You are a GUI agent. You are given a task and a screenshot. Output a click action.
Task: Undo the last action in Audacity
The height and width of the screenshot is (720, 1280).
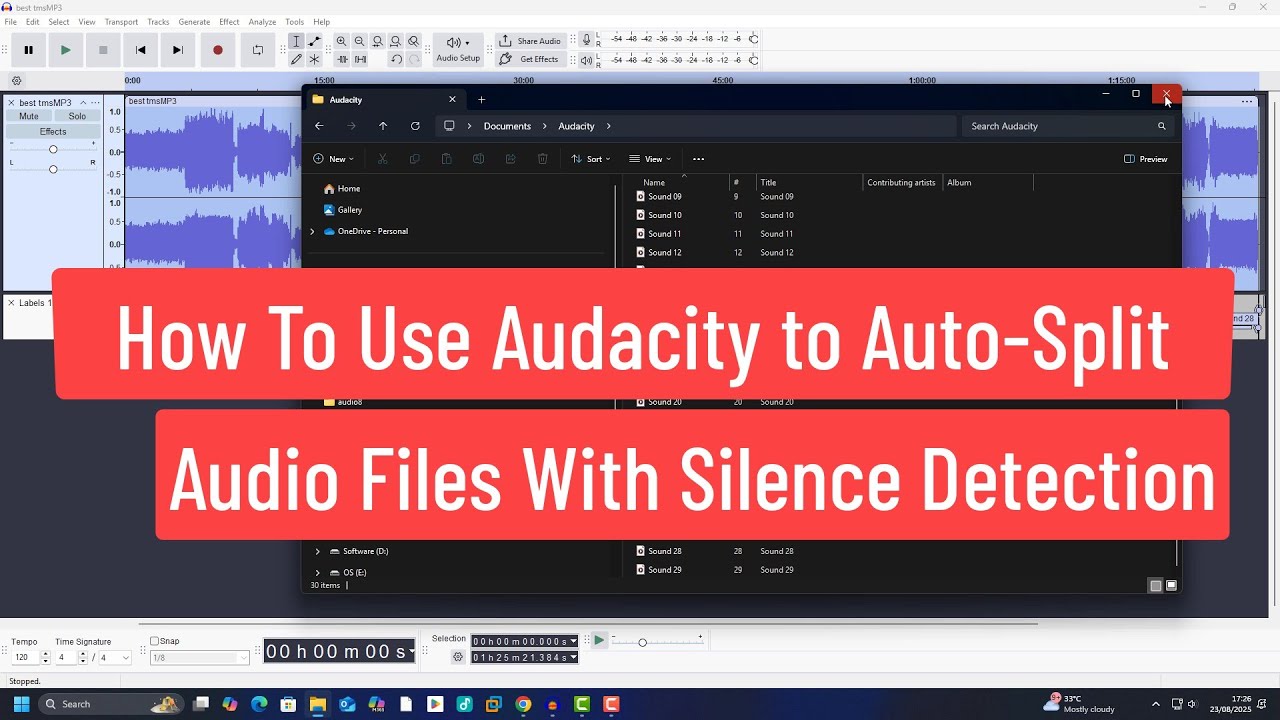tap(396, 59)
